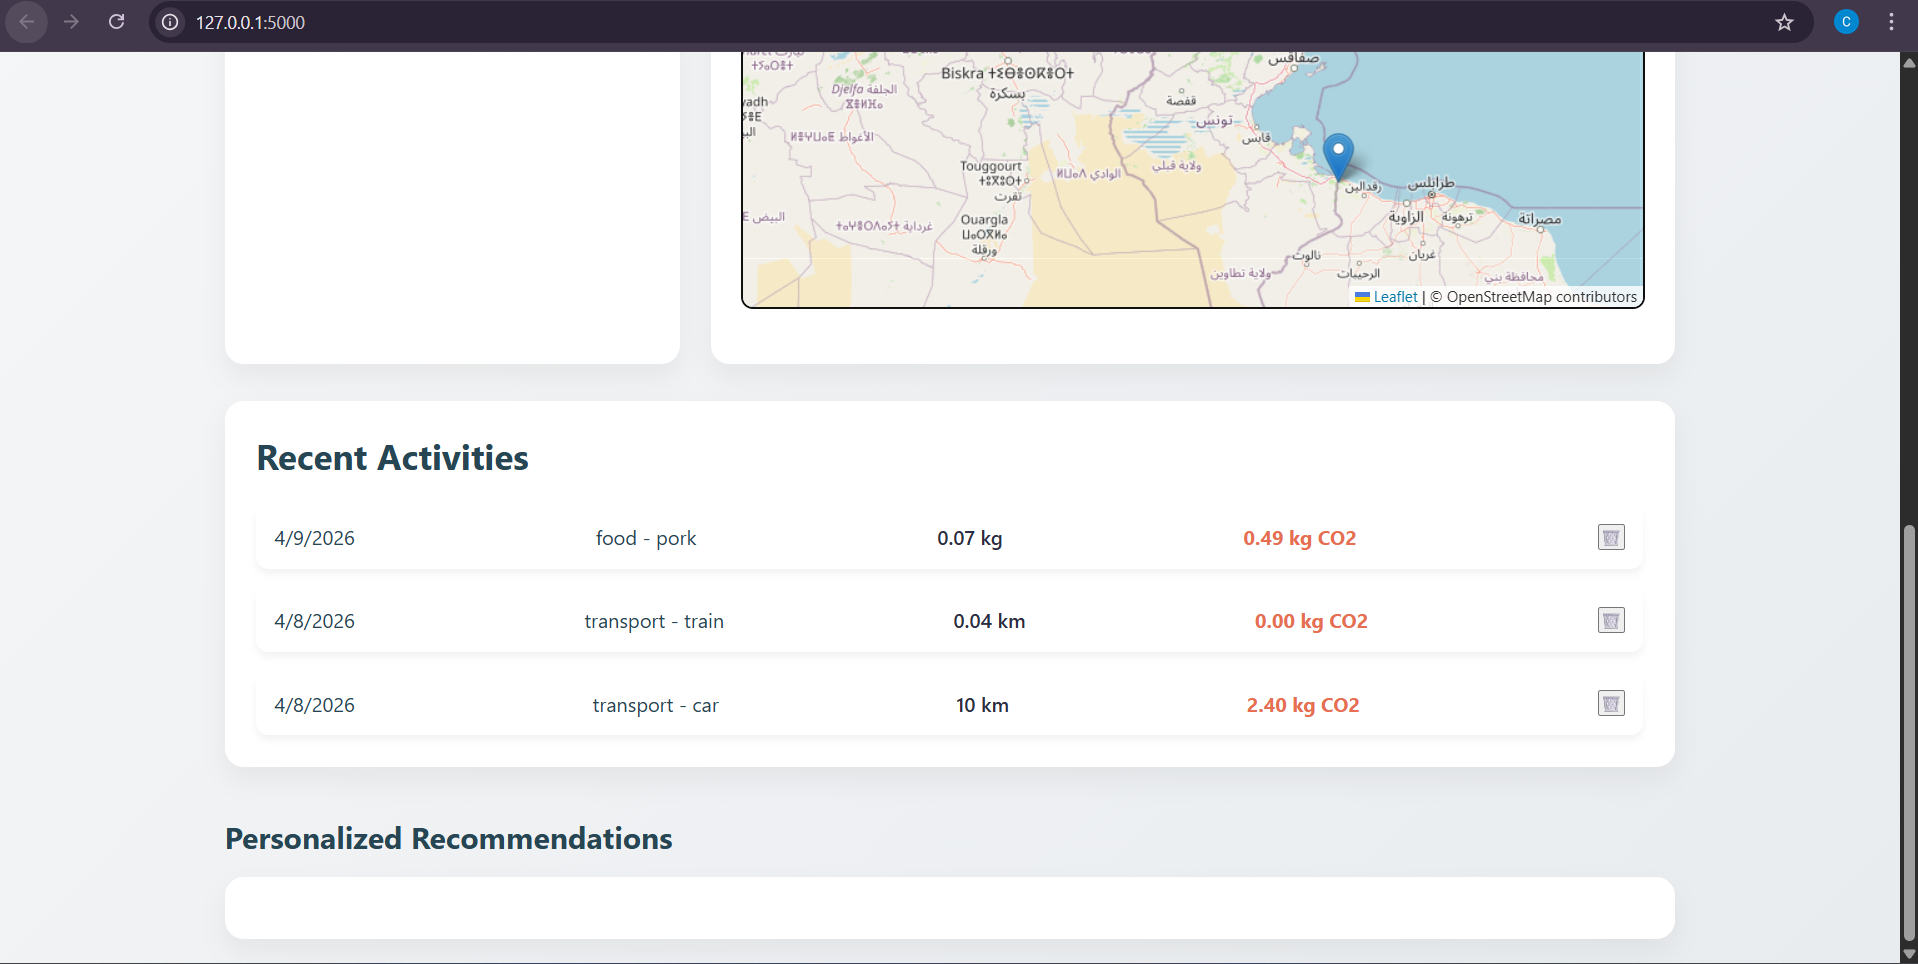Viewport: 1918px width, 964px height.
Task: Delete the food - pork activity
Action: (1610, 538)
